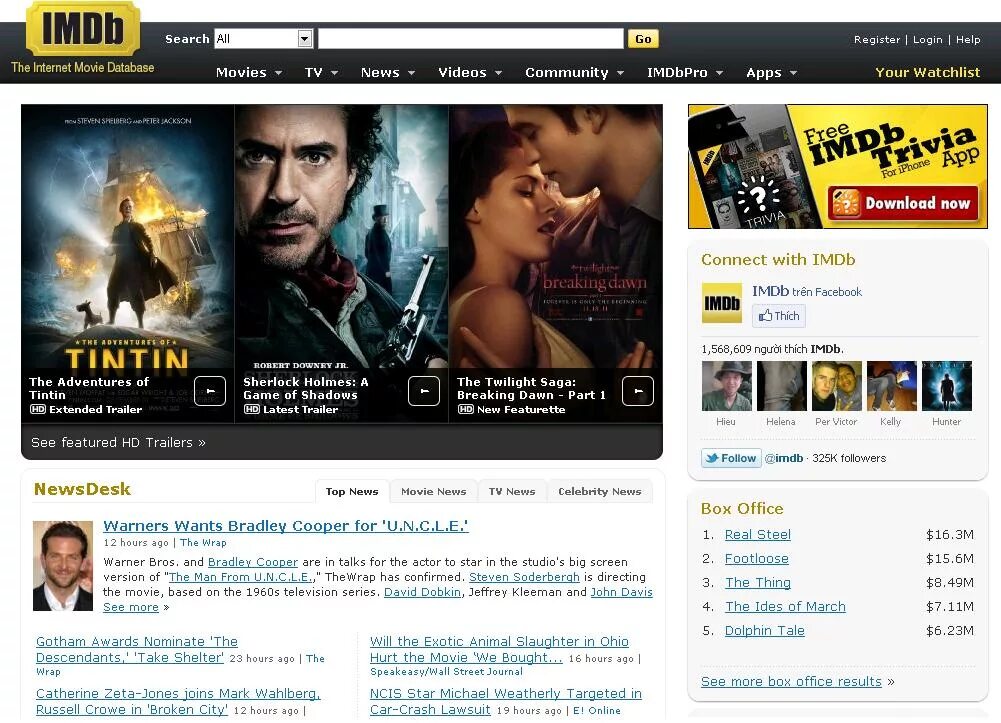Play the Twilight Breaking Dawn featurette arrow
Screen dimensions: 1001x723
638,391
